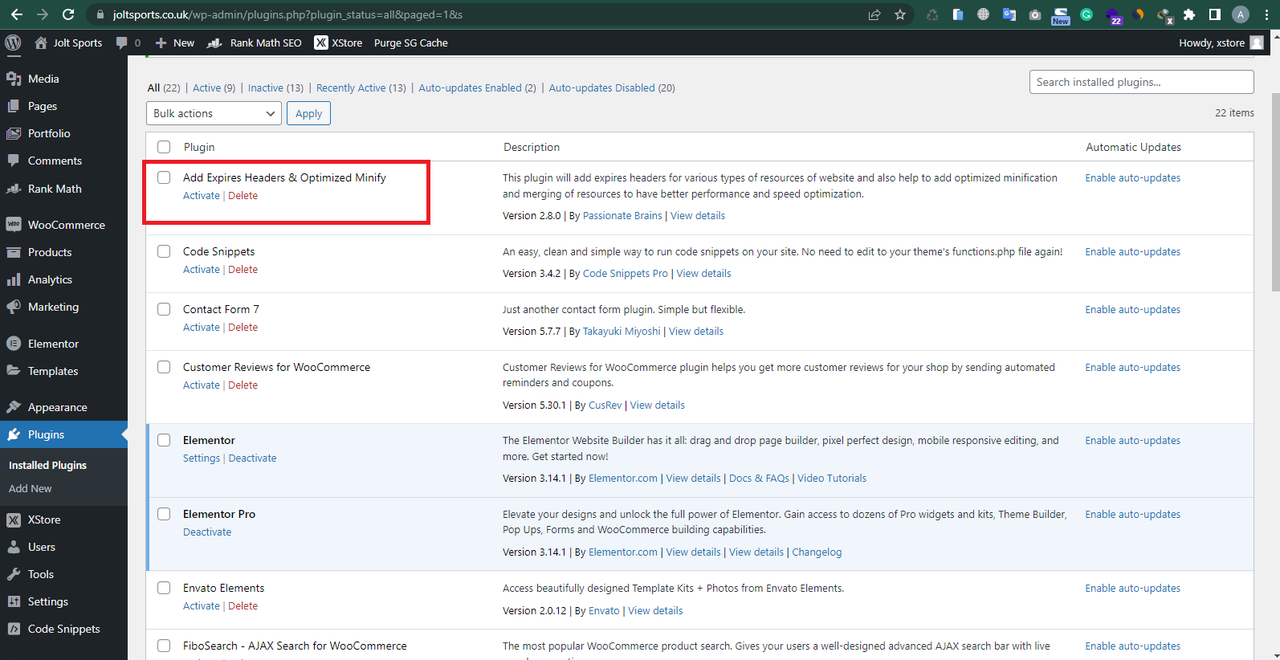Click the Apply bulk action button

(309, 114)
